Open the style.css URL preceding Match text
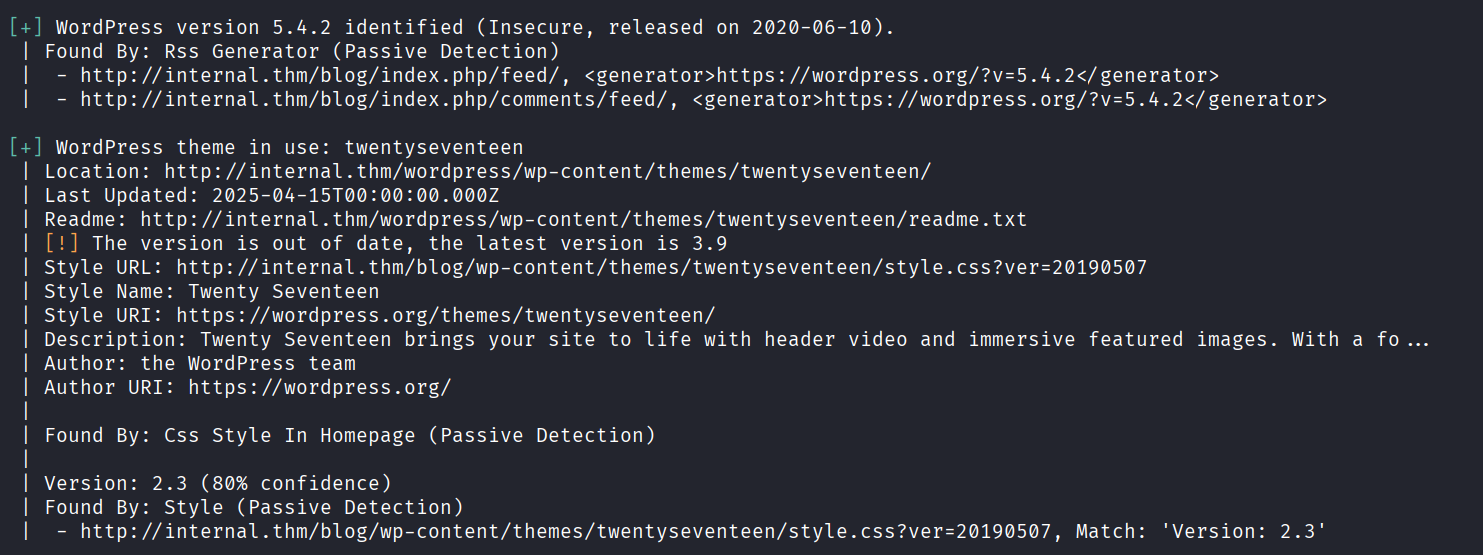Image resolution: width=1483 pixels, height=555 pixels. click(x=566, y=531)
